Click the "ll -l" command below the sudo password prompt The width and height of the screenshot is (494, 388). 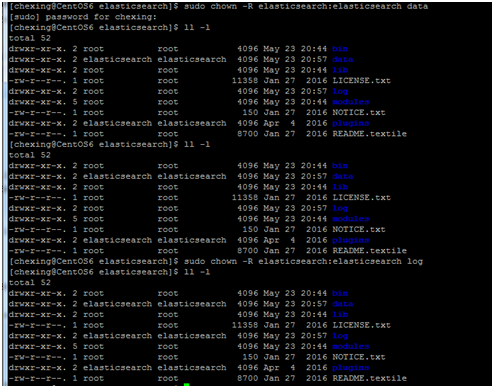[x=197, y=28]
